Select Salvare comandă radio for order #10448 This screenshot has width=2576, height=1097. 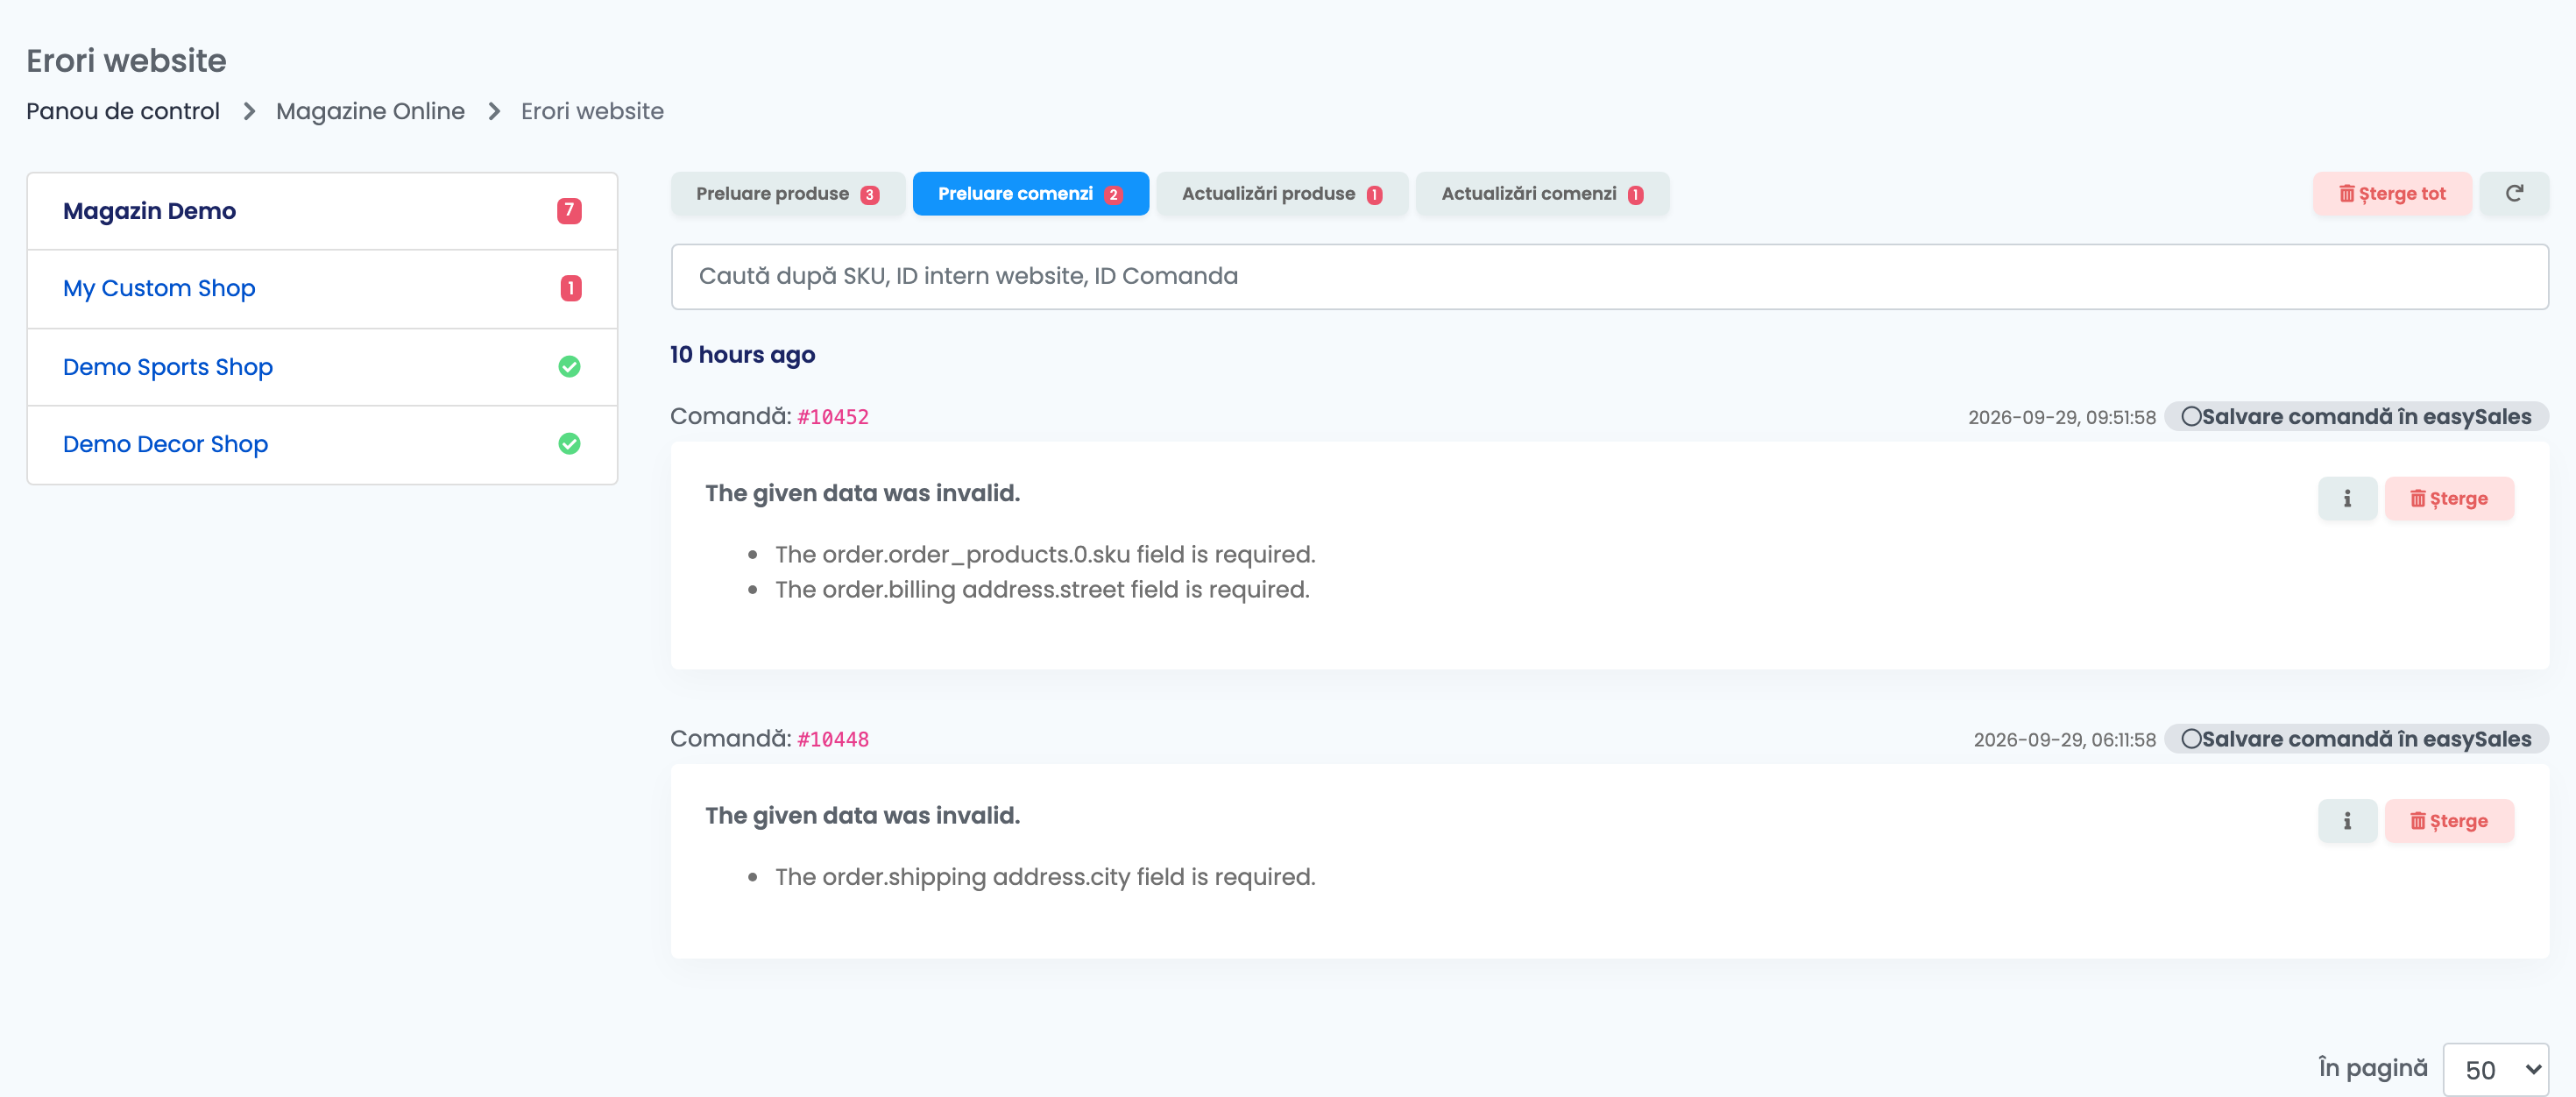(x=2190, y=739)
